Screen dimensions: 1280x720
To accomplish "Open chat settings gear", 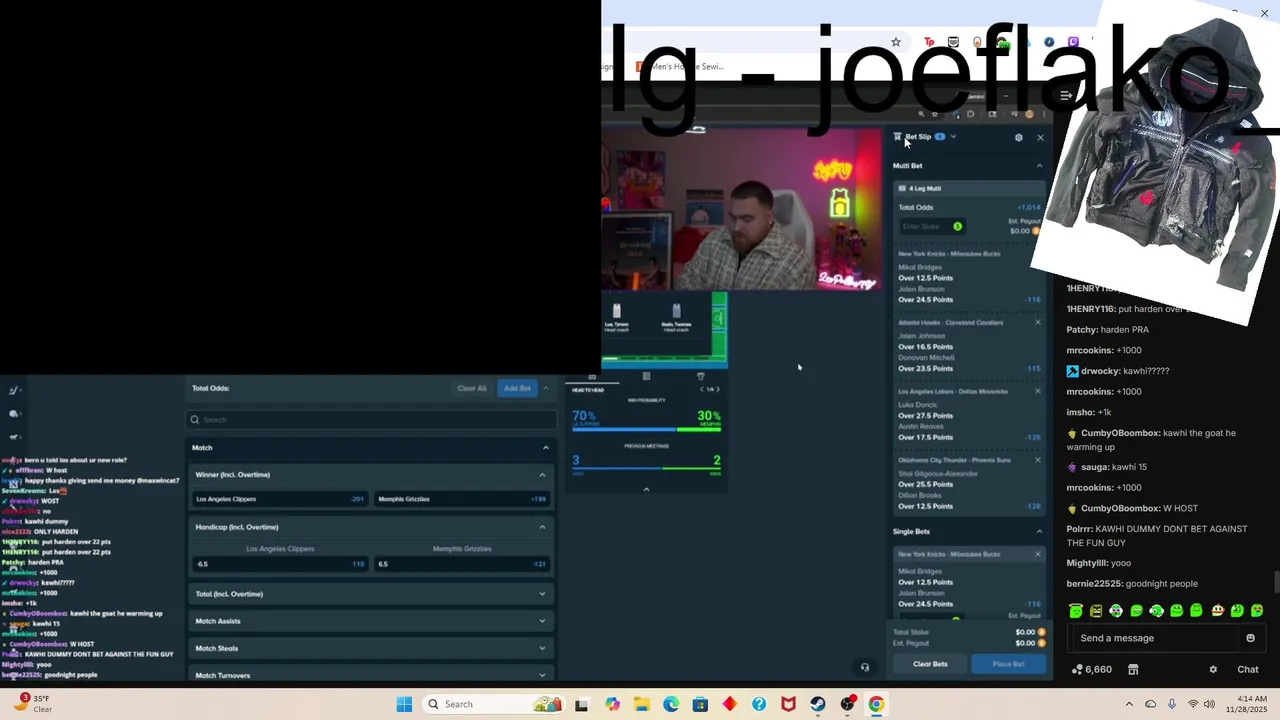I will click(x=1213, y=670).
